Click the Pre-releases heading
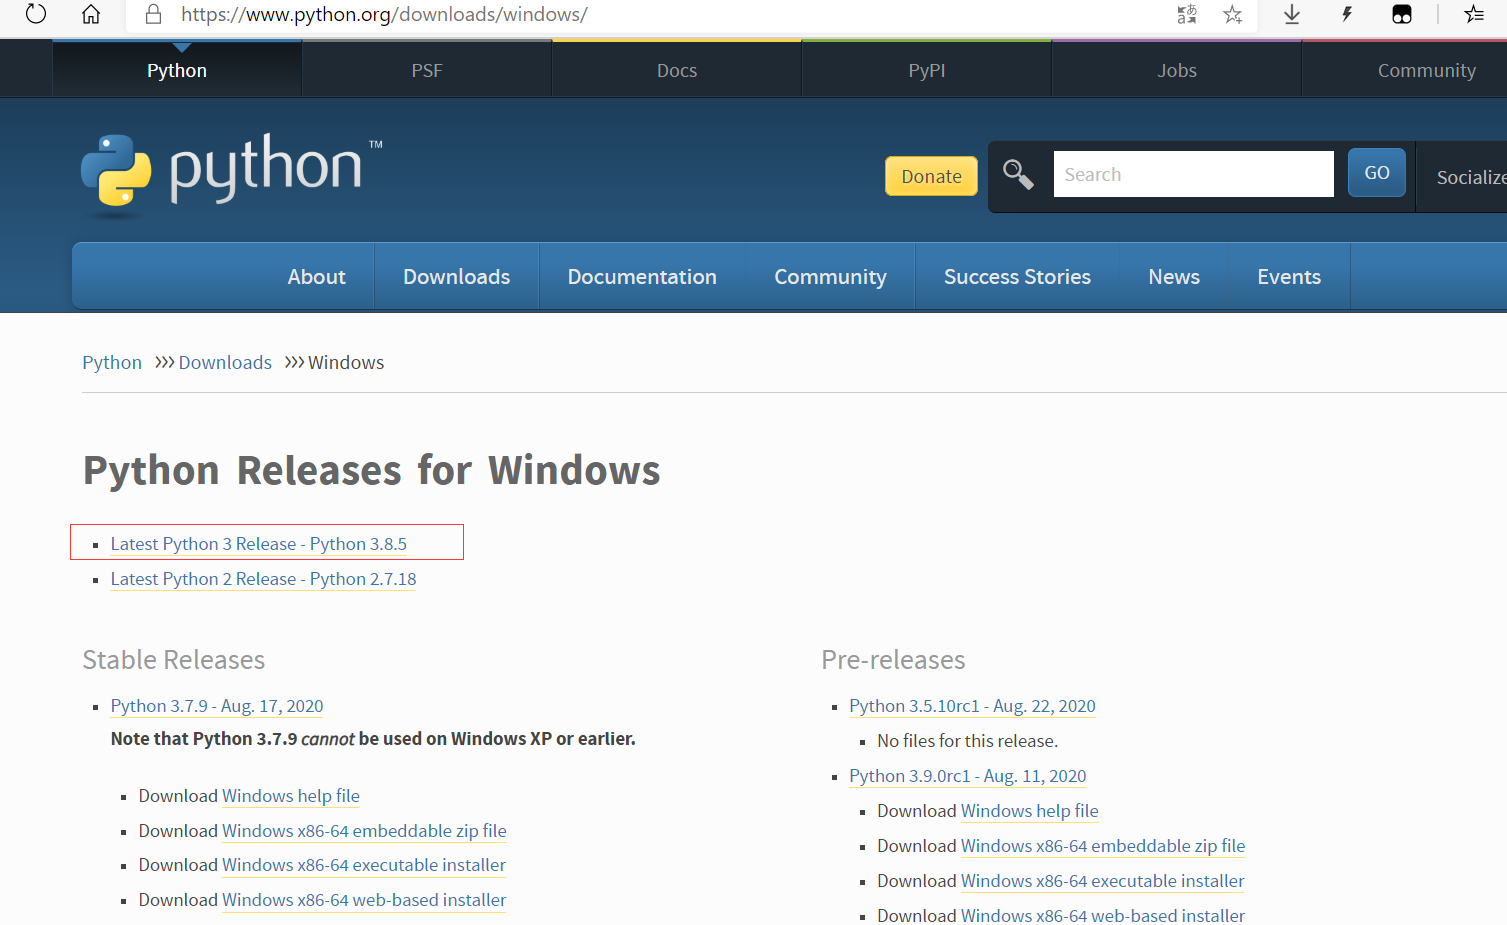1507x925 pixels. pos(893,660)
